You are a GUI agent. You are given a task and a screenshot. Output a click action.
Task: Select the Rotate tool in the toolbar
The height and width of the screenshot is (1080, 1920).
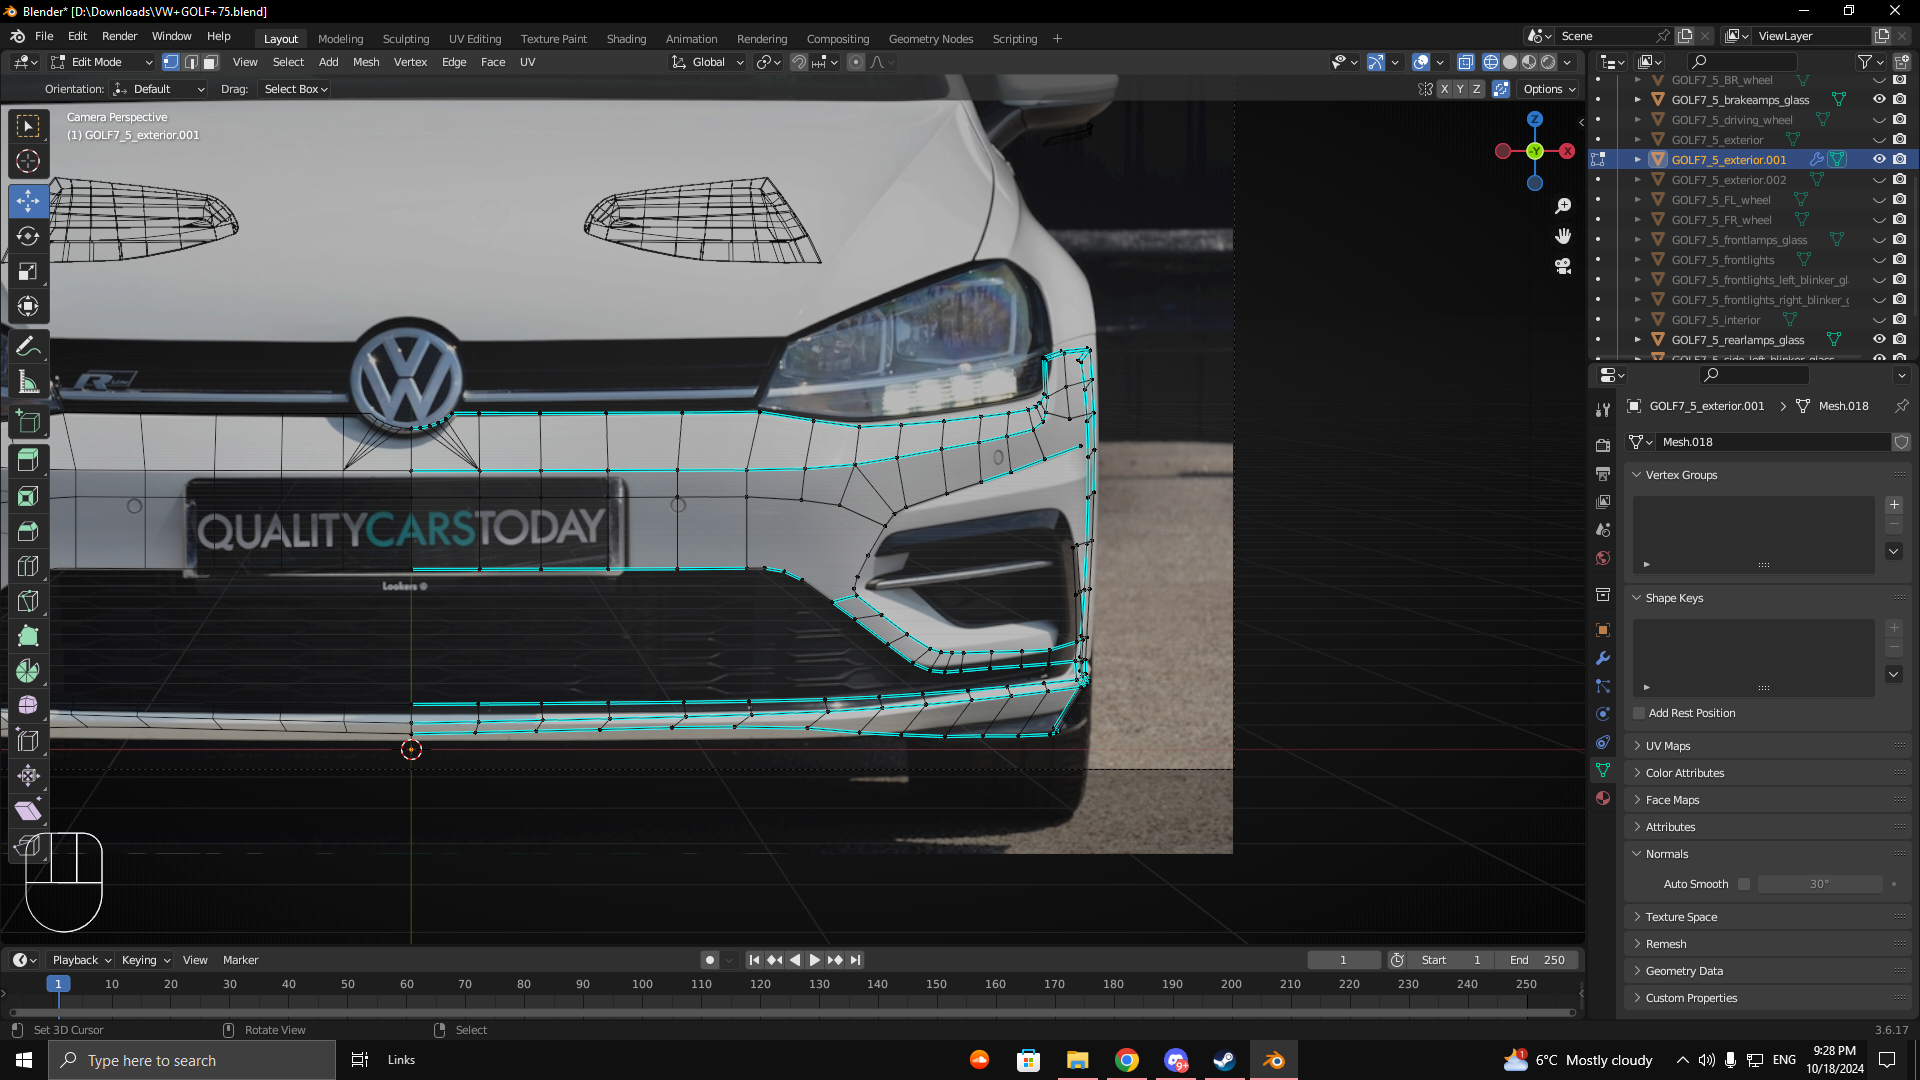click(x=28, y=237)
